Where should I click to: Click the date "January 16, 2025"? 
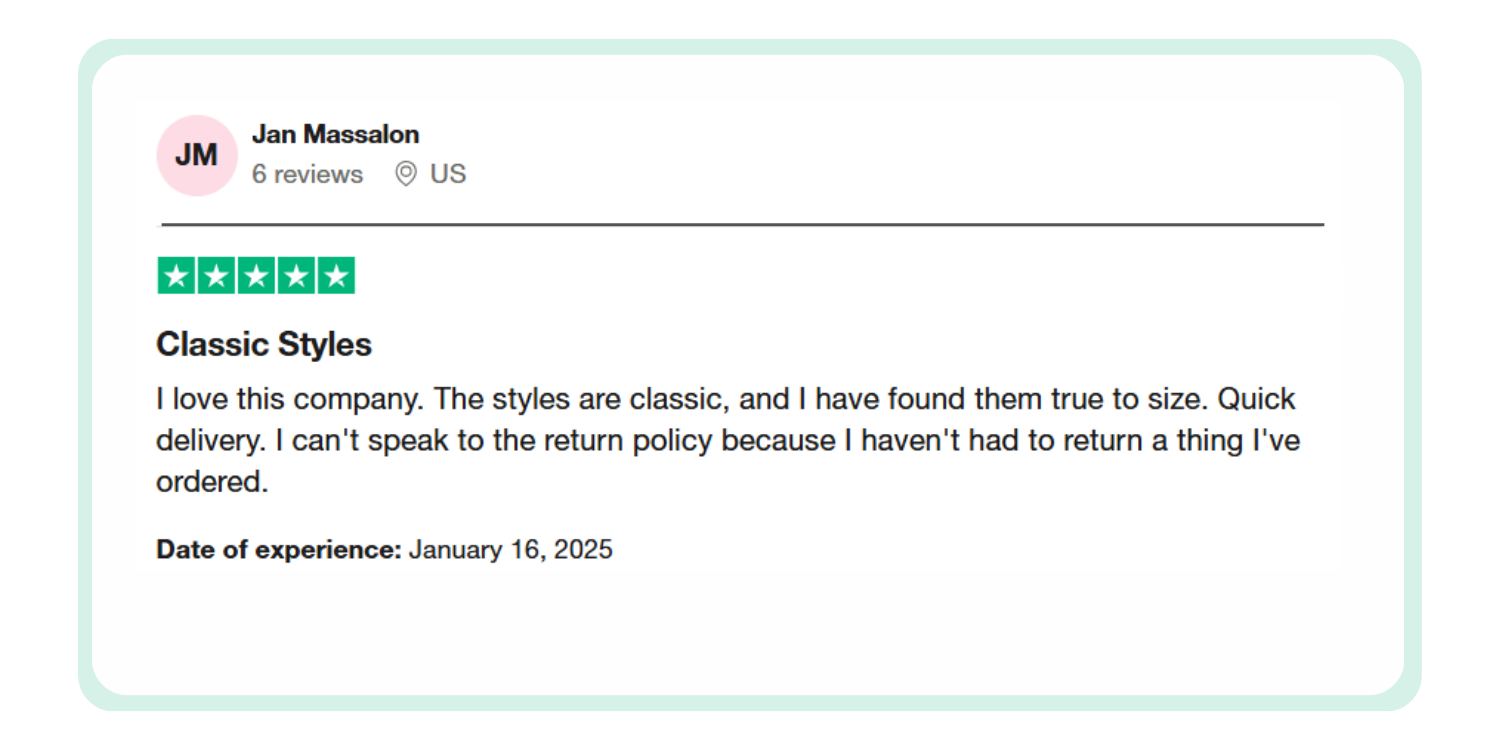point(510,549)
